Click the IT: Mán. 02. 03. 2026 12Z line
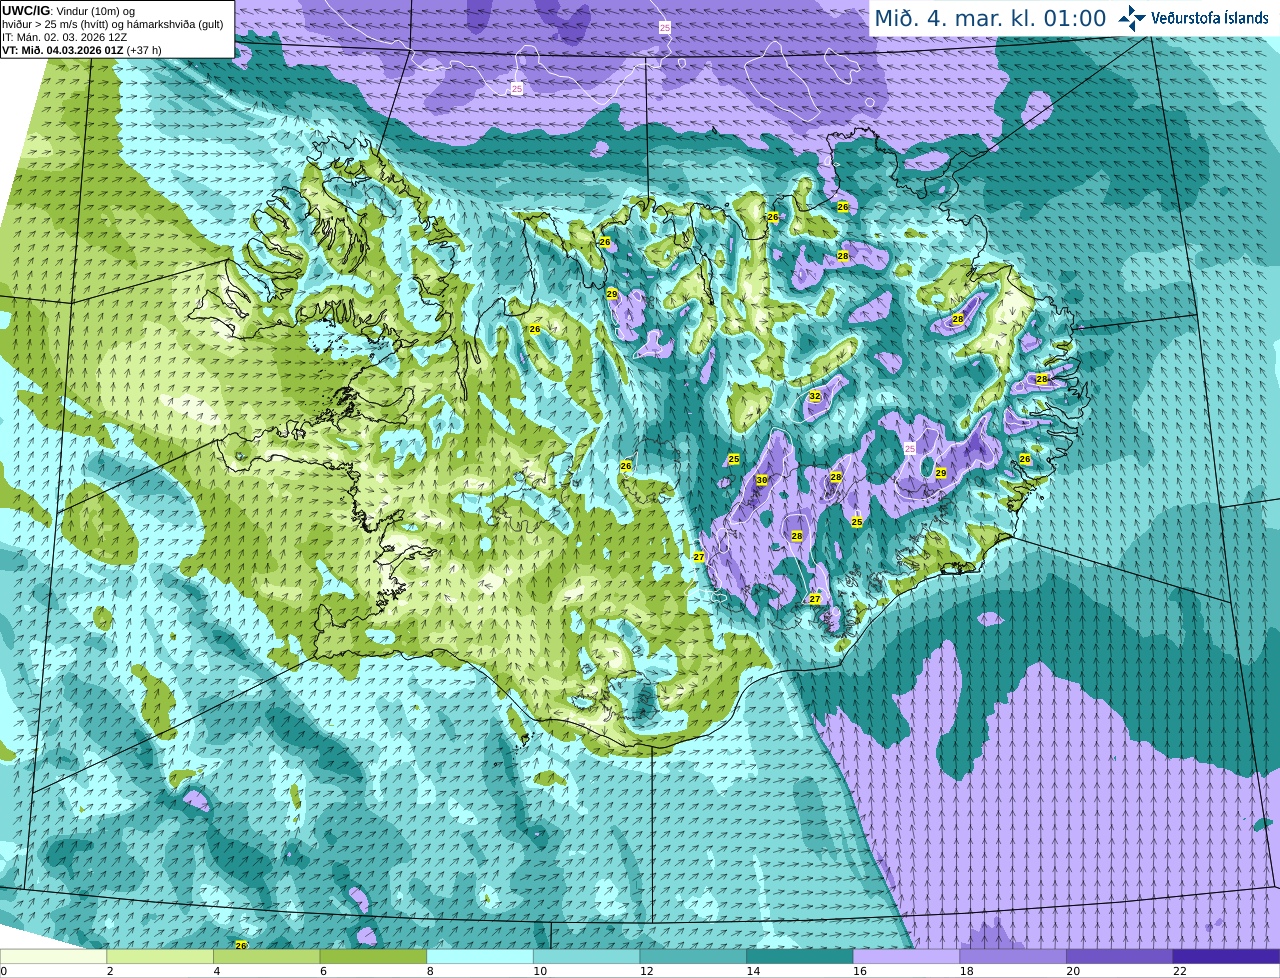 [63, 37]
